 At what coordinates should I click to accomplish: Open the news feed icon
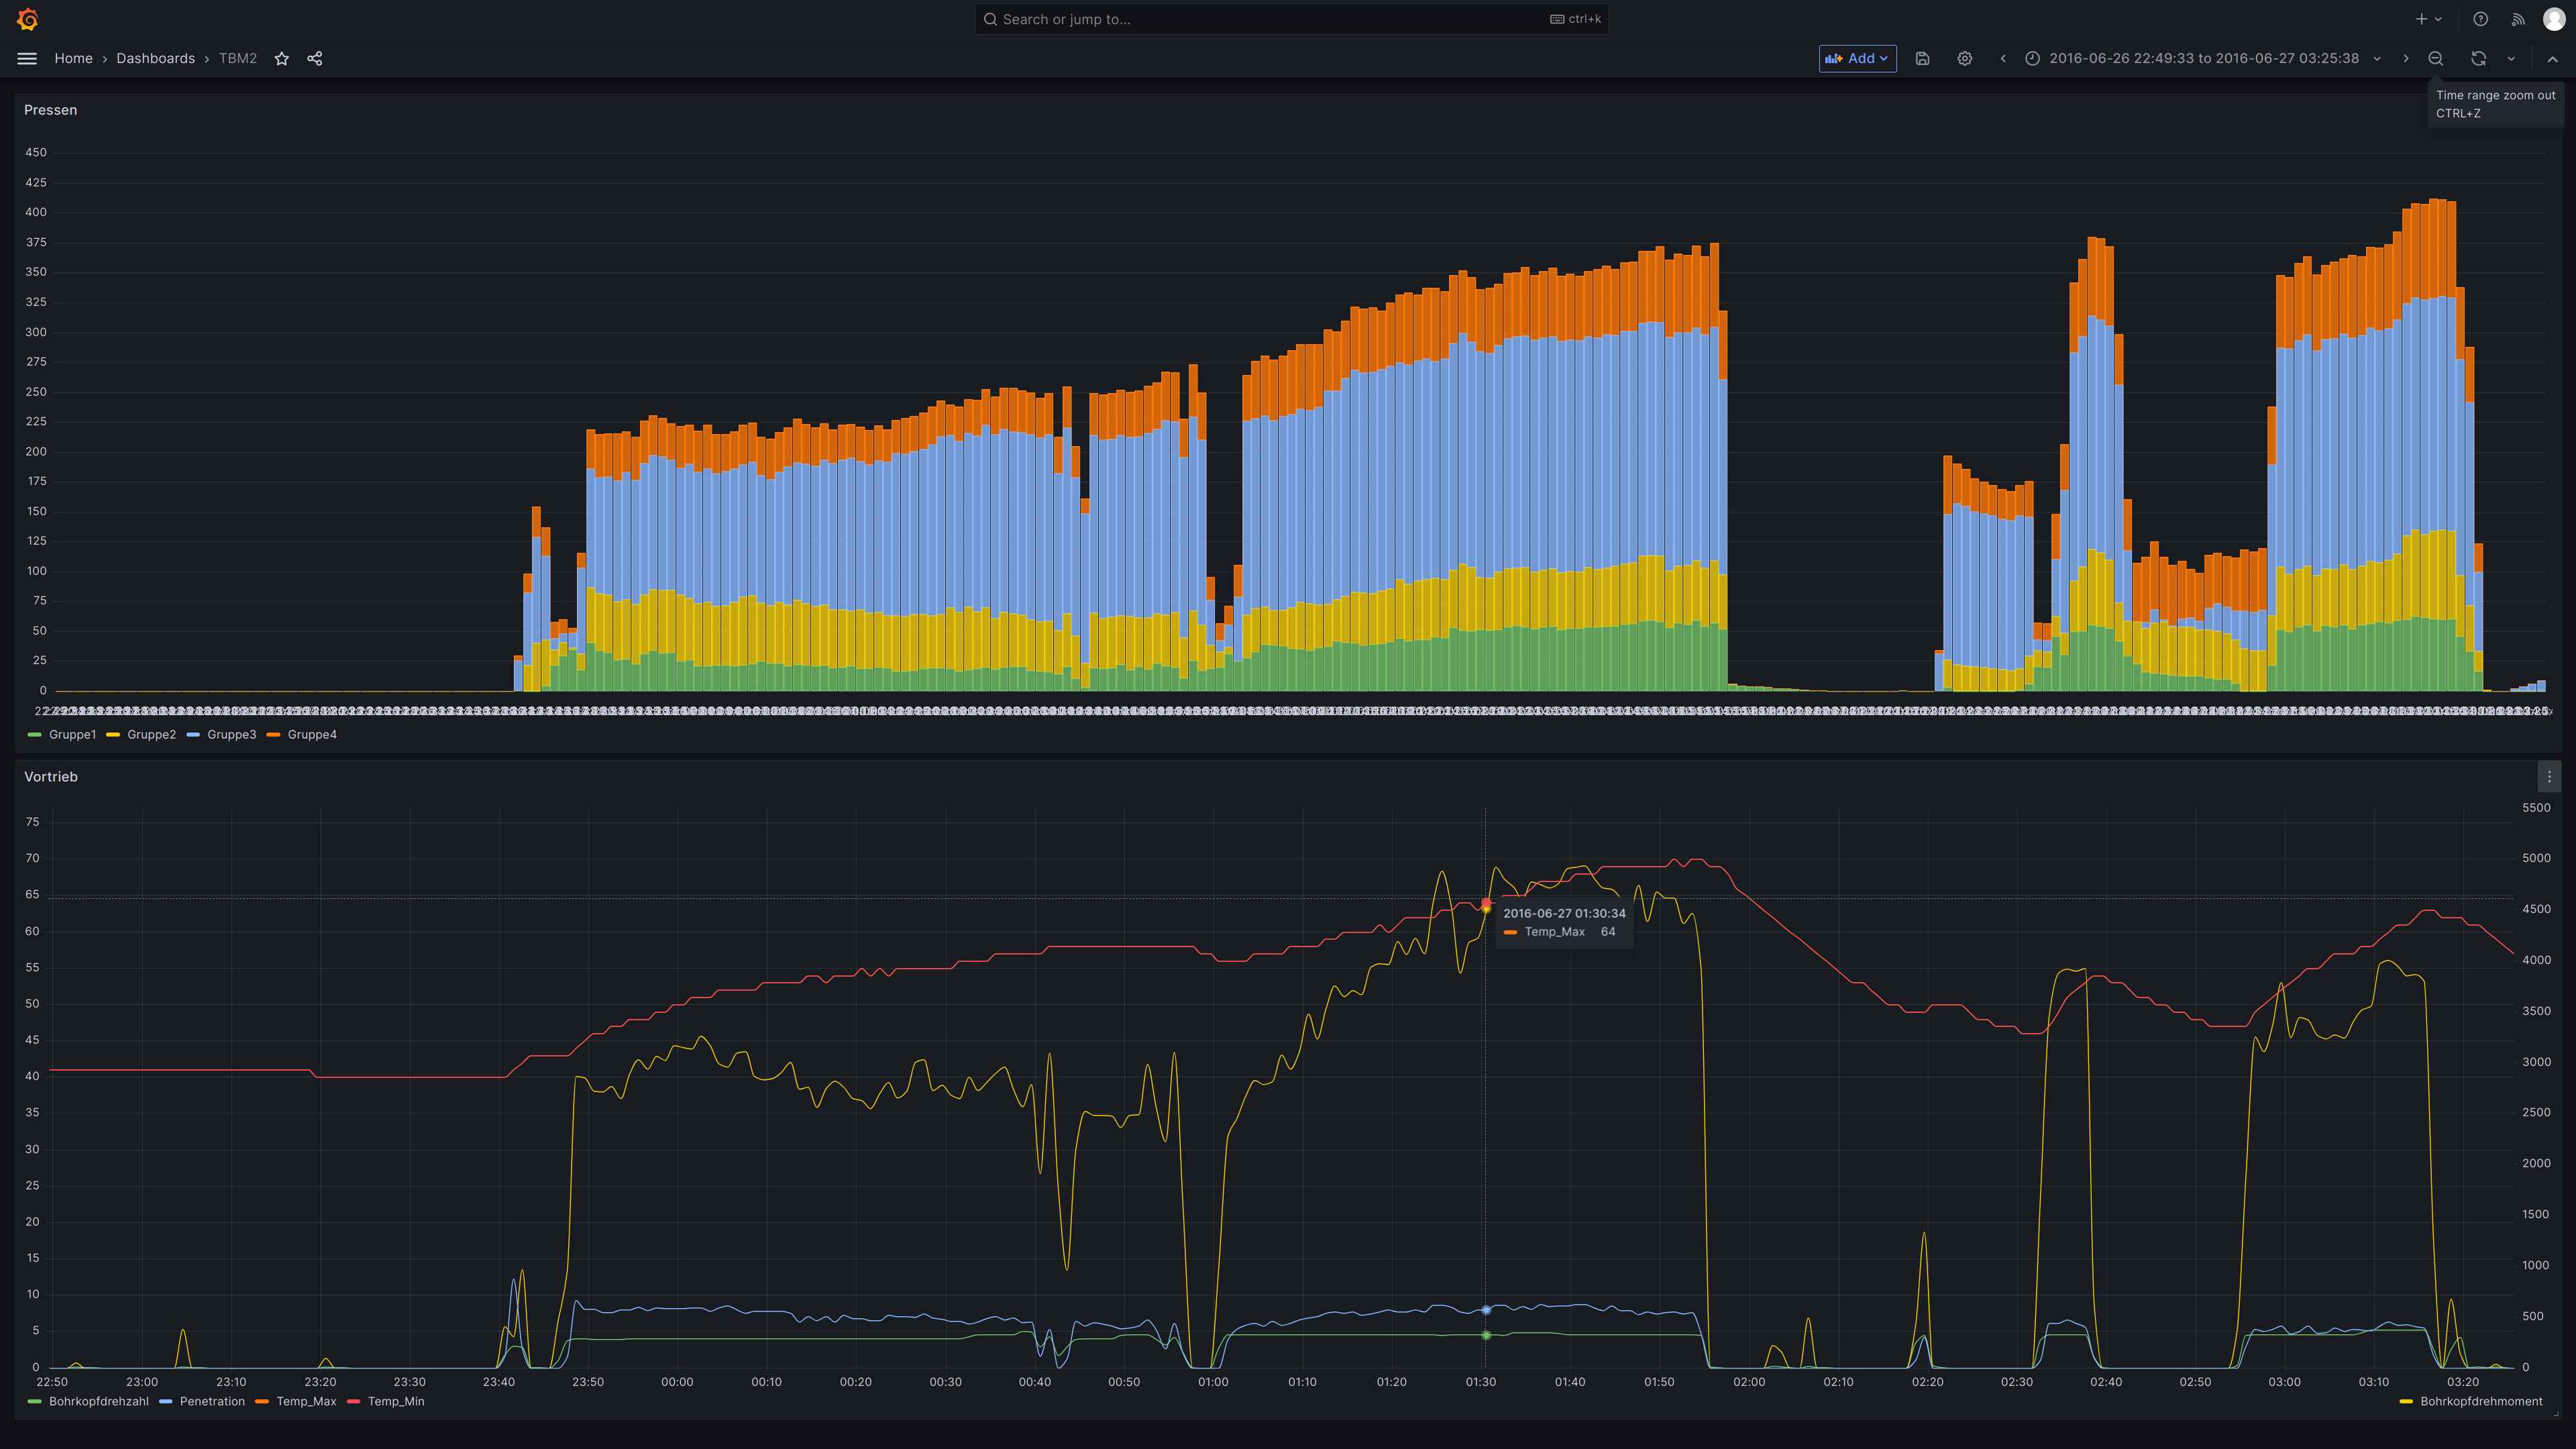[2518, 19]
